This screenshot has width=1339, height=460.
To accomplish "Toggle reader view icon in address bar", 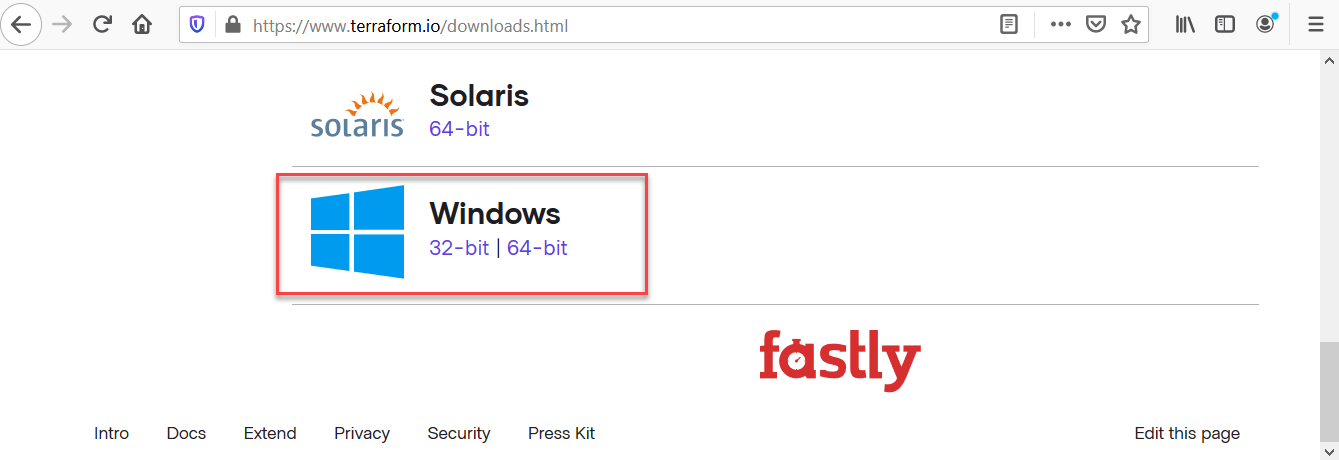I will click(1009, 25).
